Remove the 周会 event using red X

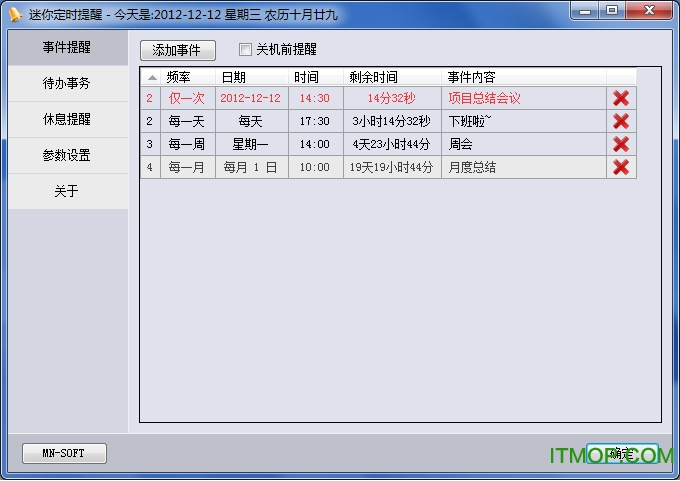click(x=621, y=144)
